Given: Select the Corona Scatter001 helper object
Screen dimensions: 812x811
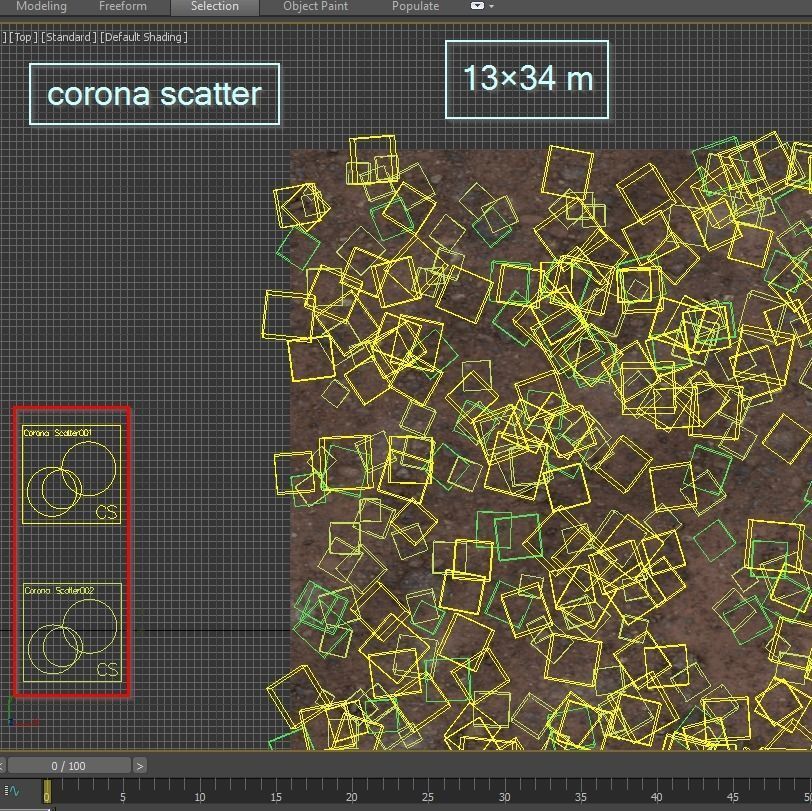Looking at the screenshot, I should 71,474.
